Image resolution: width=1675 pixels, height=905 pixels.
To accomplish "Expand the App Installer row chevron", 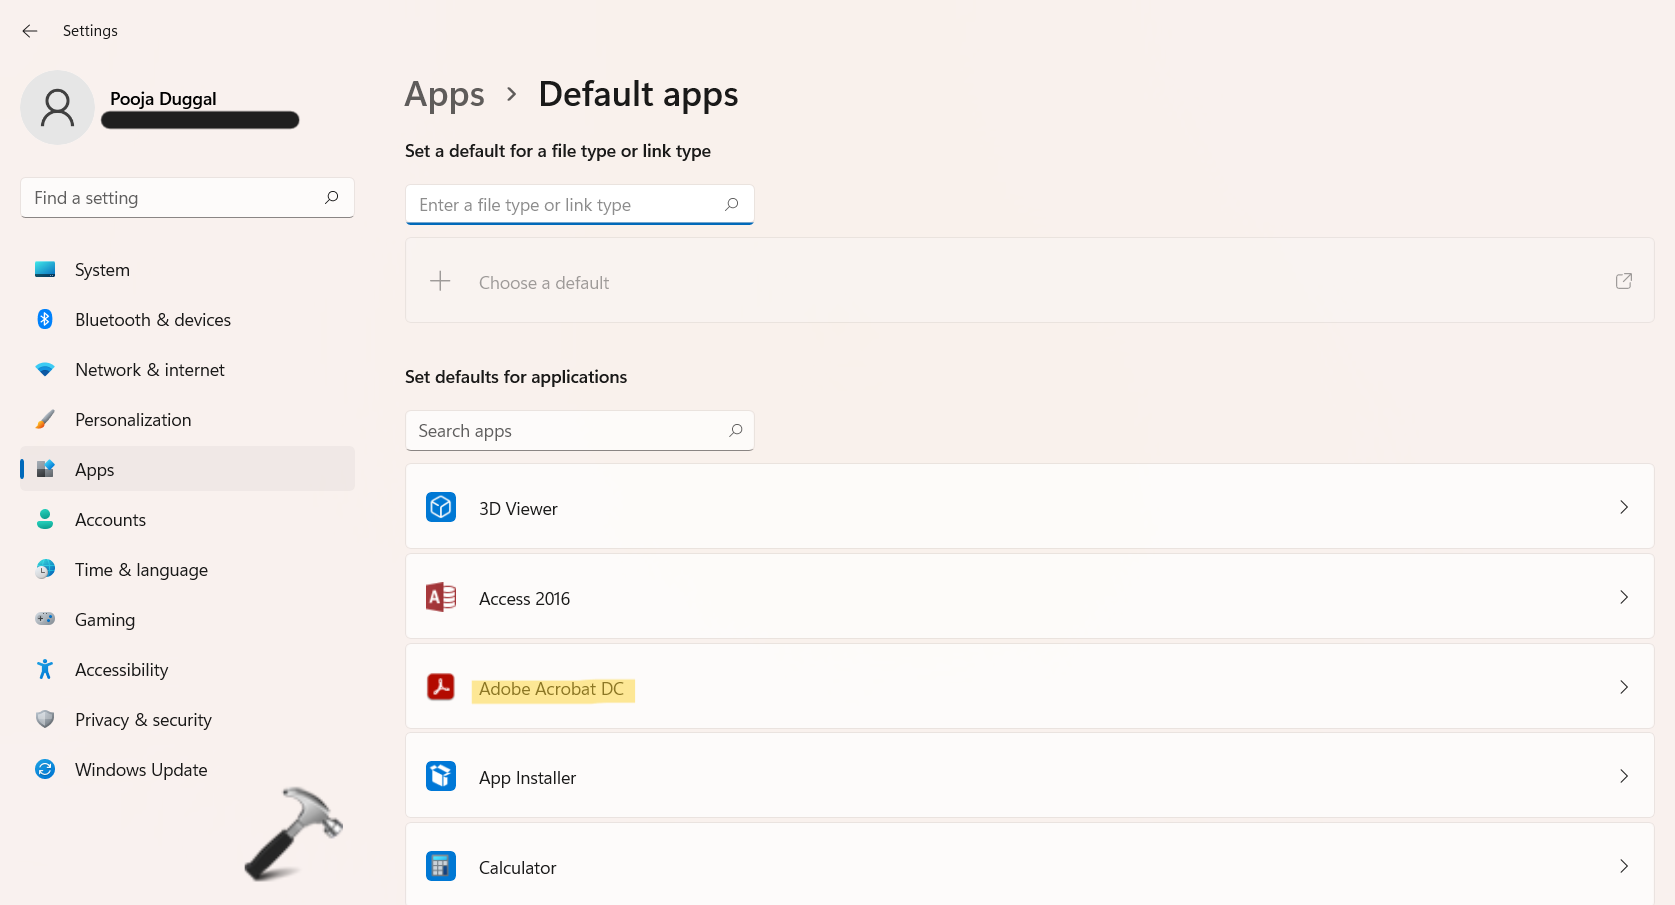I will point(1623,777).
